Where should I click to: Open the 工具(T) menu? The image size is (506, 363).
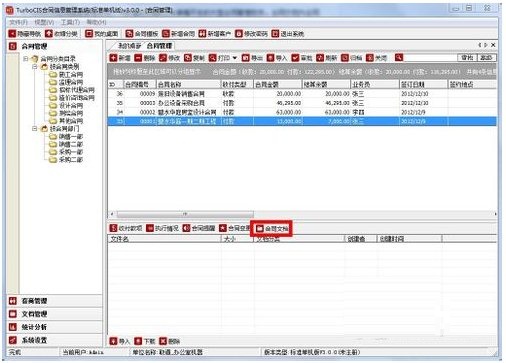[70, 22]
